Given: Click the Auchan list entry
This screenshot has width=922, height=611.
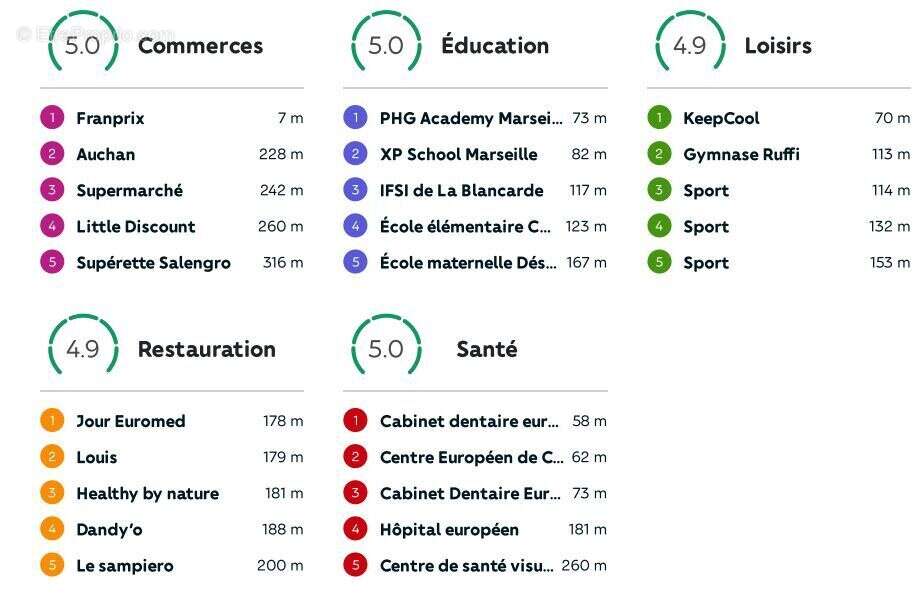Looking at the screenshot, I should point(106,154).
